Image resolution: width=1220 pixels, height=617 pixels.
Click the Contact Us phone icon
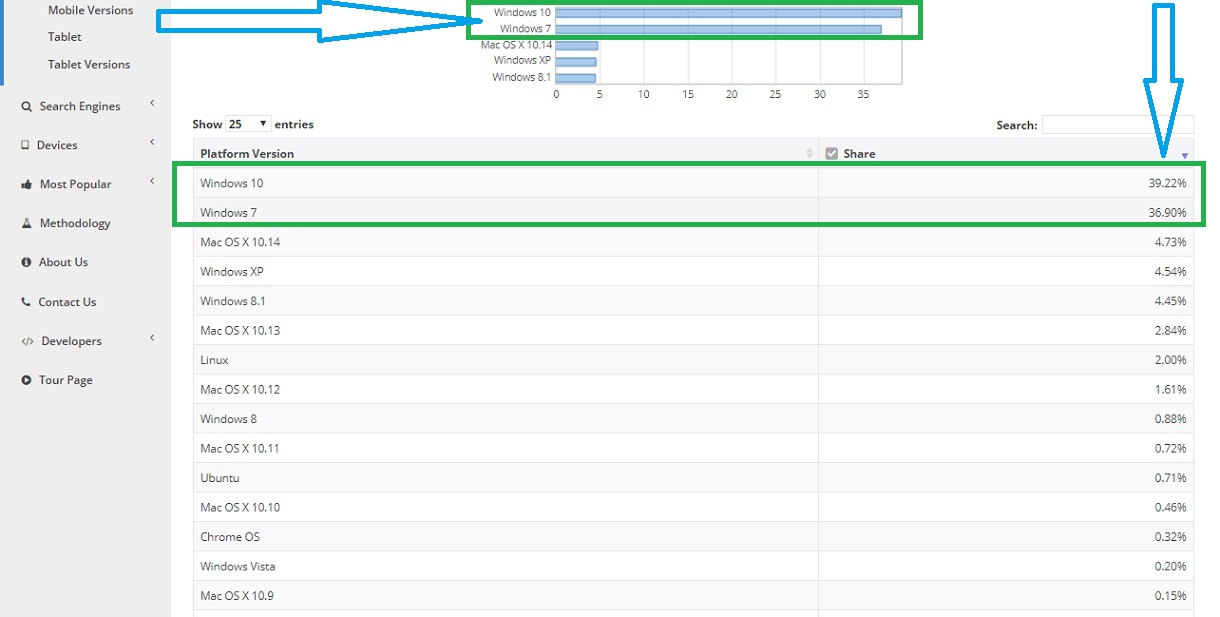[26, 302]
